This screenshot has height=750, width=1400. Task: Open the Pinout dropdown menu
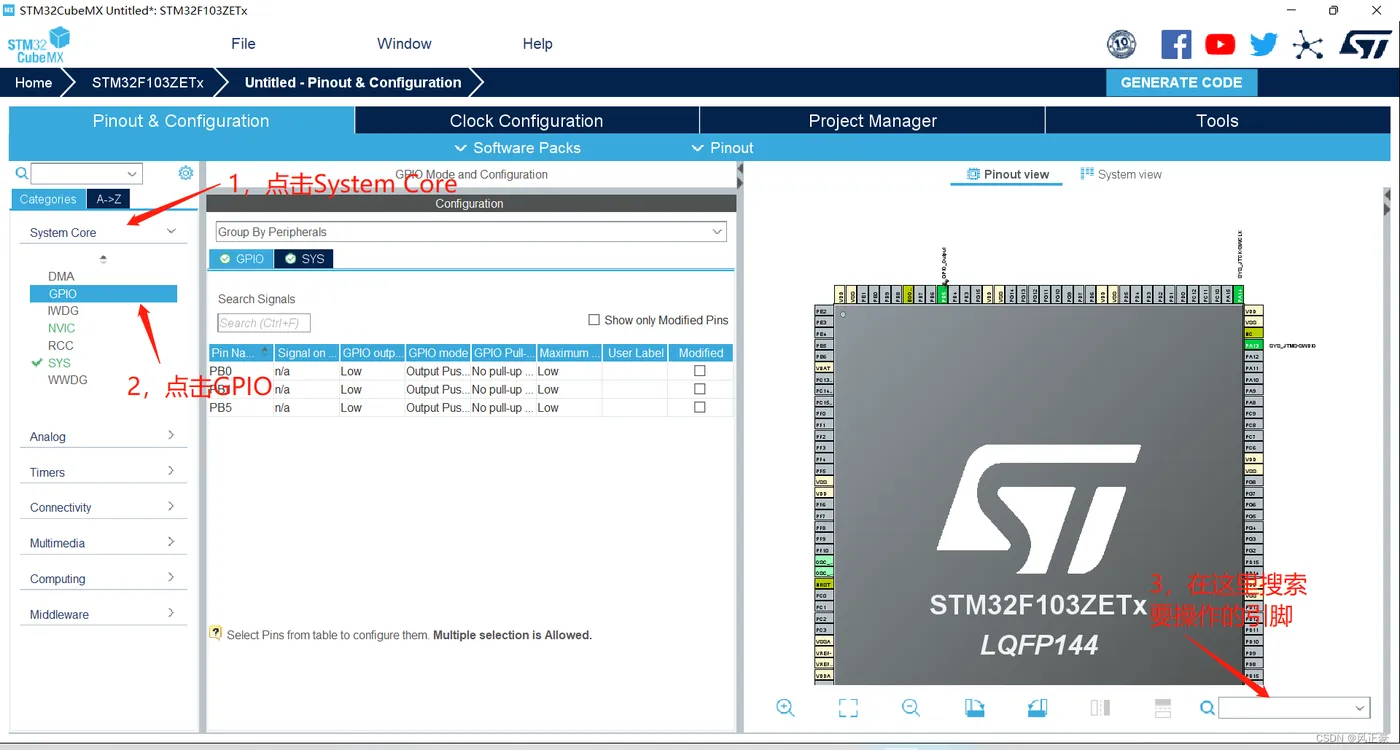coord(723,148)
